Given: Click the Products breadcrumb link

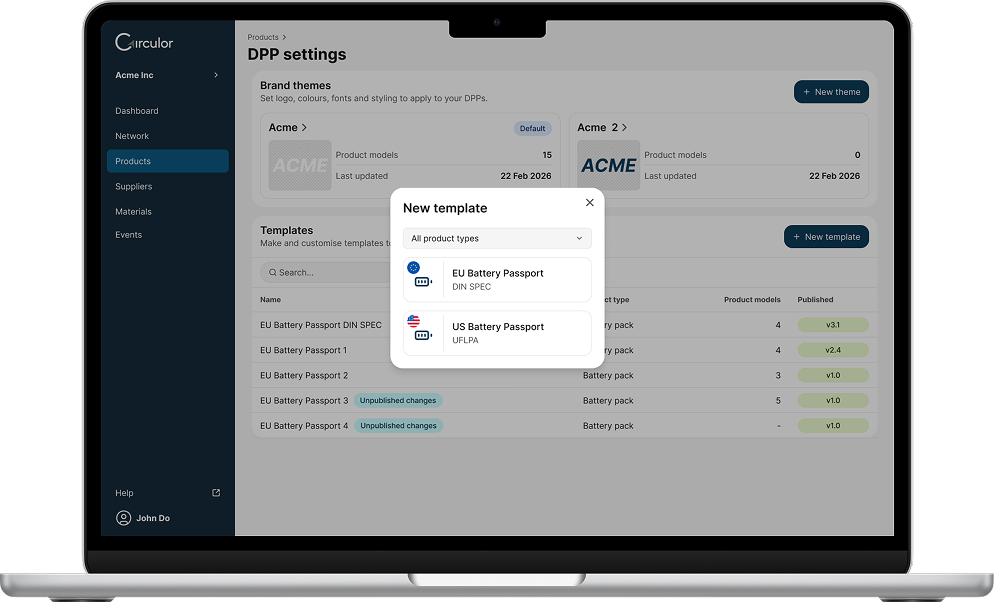Looking at the screenshot, I should [263, 37].
